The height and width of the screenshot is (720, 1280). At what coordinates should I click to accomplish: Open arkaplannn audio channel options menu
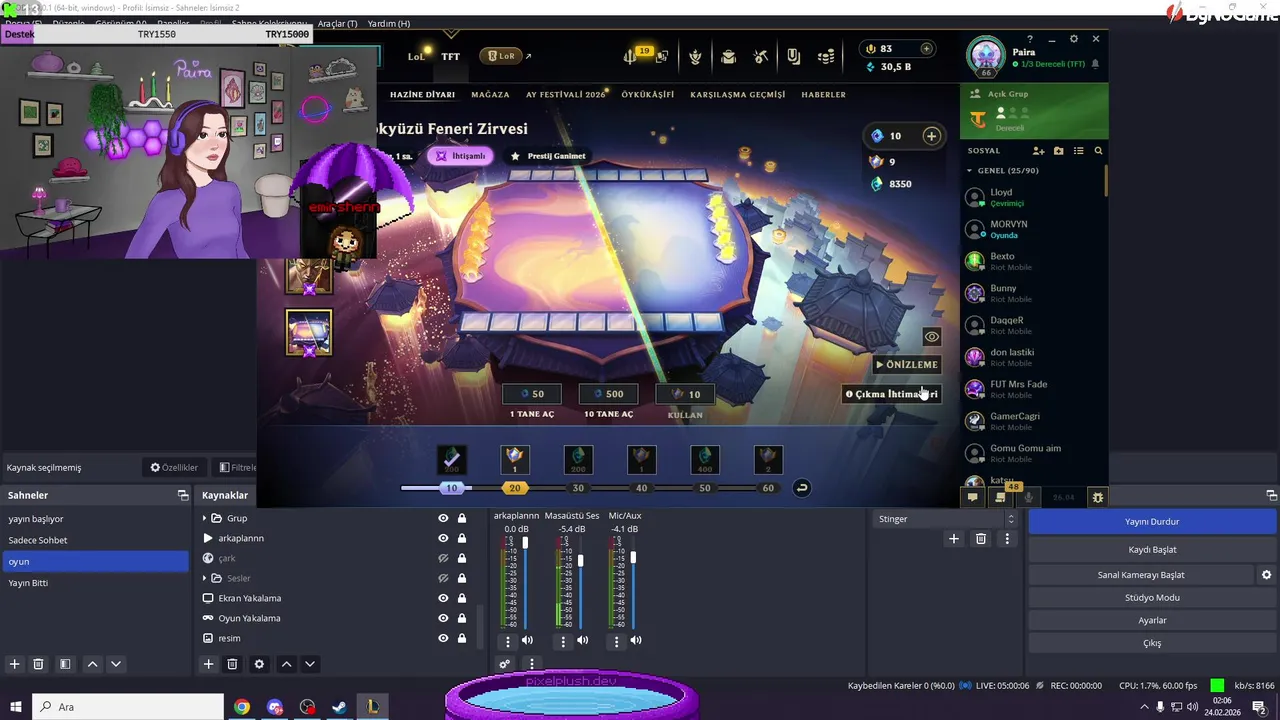[507, 641]
